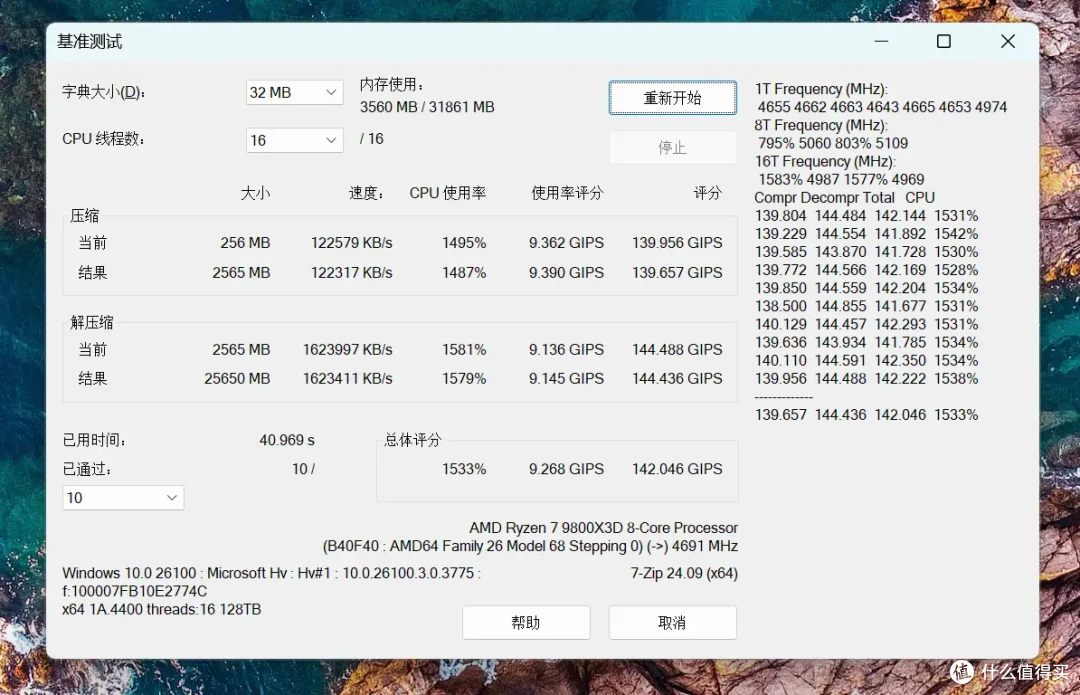Open the CPU thread count 16 dropdown
This screenshot has width=1080, height=695.
click(x=294, y=141)
